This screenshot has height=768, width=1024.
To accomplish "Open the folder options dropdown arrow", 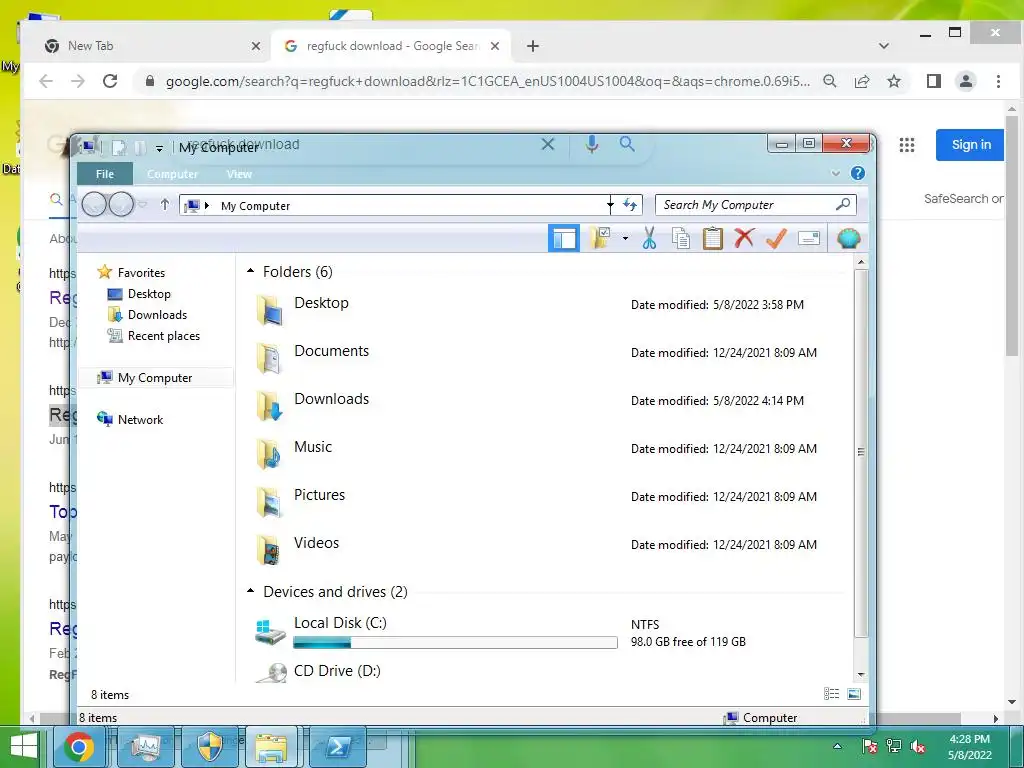I will click(625, 238).
